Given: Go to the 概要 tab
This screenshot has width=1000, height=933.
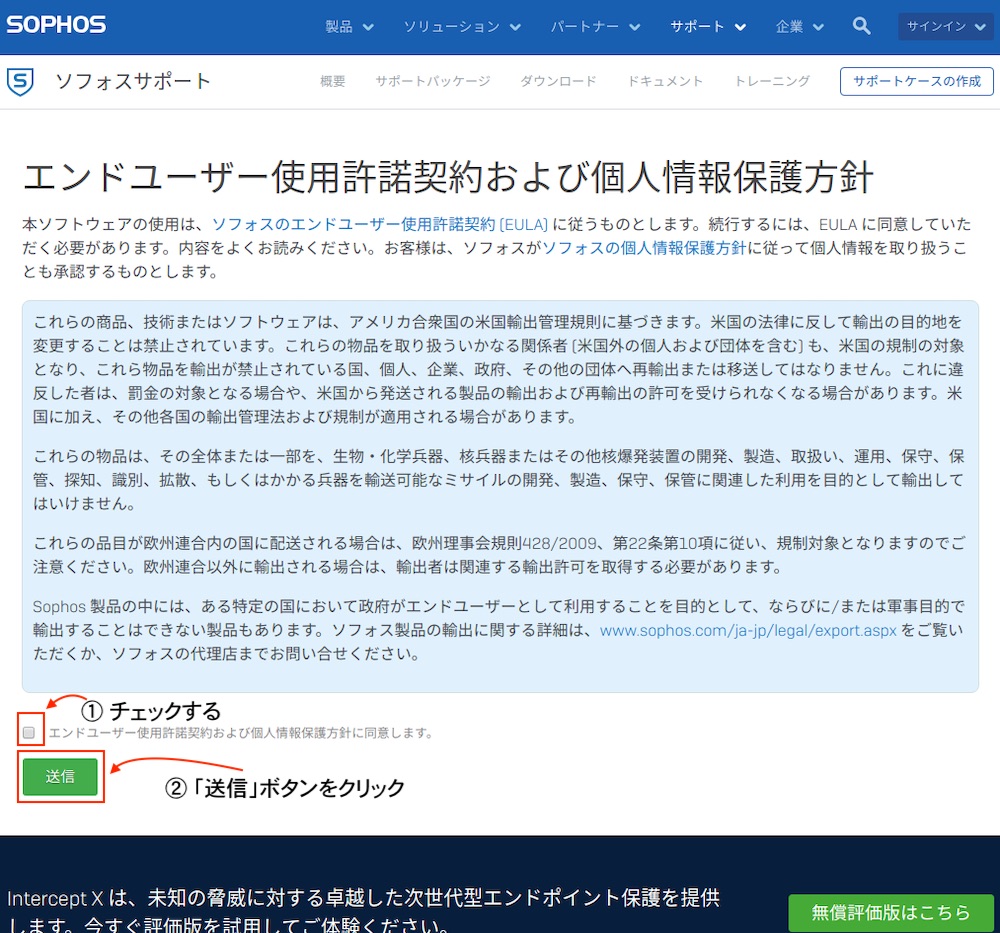Looking at the screenshot, I should [332, 81].
